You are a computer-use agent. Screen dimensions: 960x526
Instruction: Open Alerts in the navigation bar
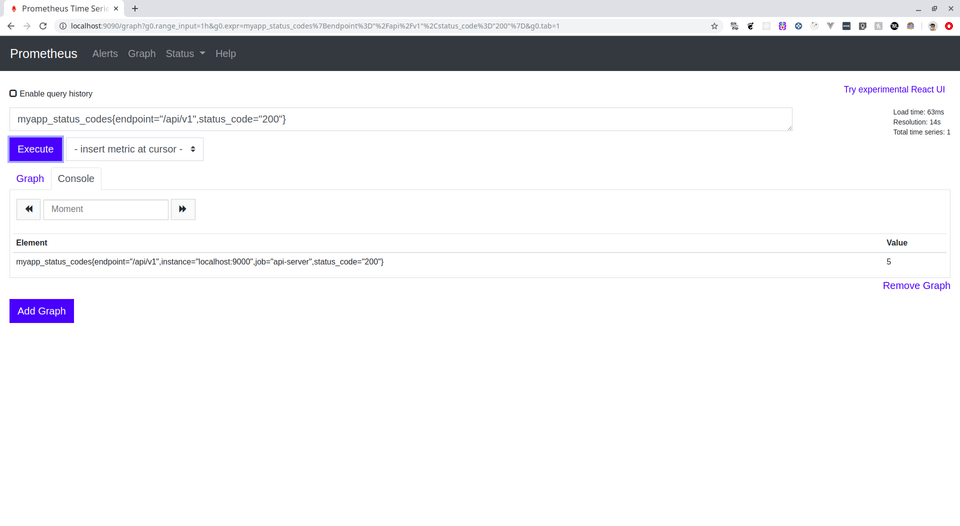[105, 53]
